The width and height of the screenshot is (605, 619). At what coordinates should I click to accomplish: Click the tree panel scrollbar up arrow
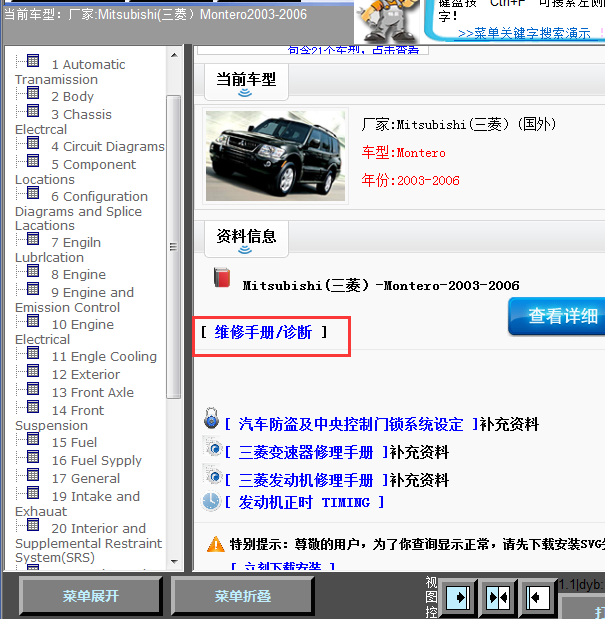(174, 55)
